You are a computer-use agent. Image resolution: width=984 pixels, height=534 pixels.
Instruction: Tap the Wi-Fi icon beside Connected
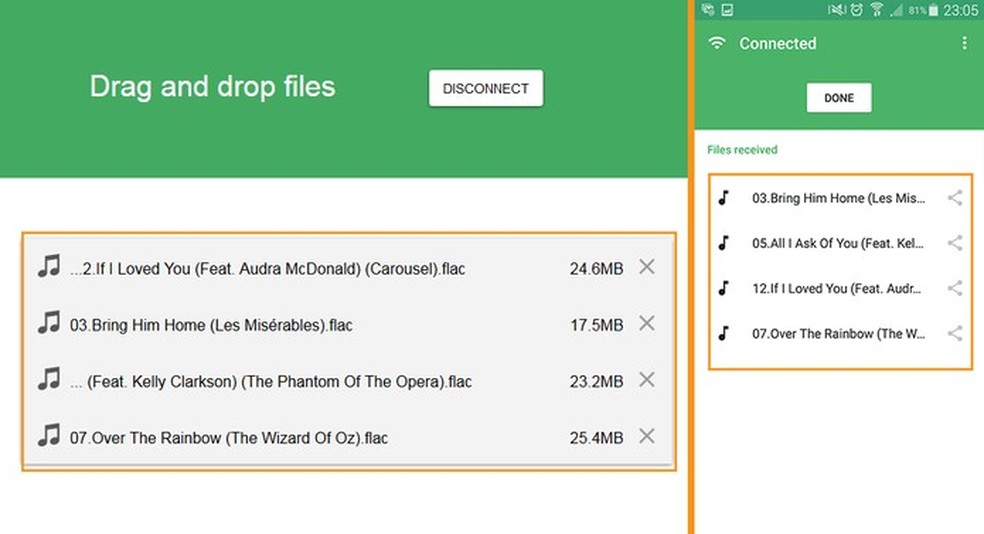click(x=717, y=43)
